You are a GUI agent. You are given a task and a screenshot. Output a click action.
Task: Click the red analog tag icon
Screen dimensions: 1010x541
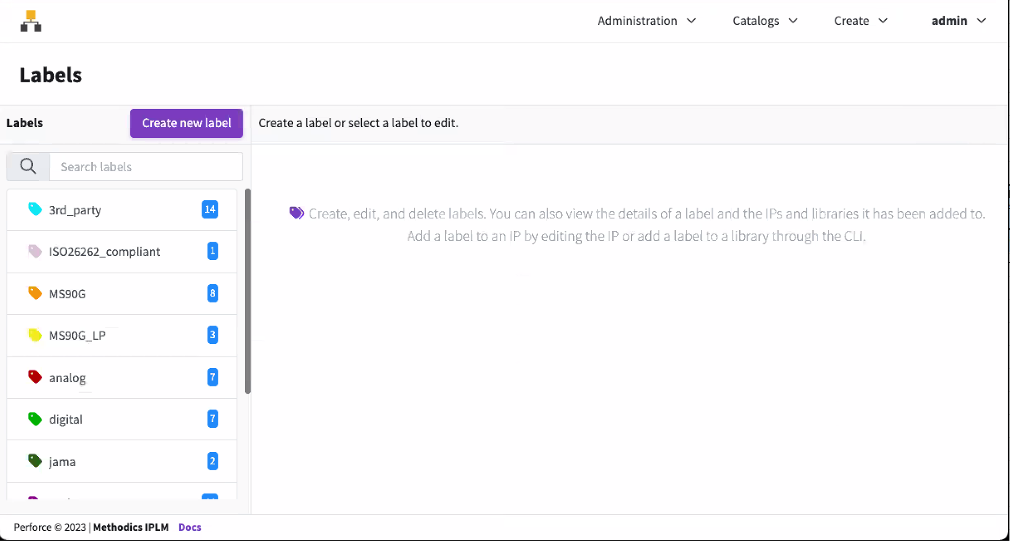35,378
